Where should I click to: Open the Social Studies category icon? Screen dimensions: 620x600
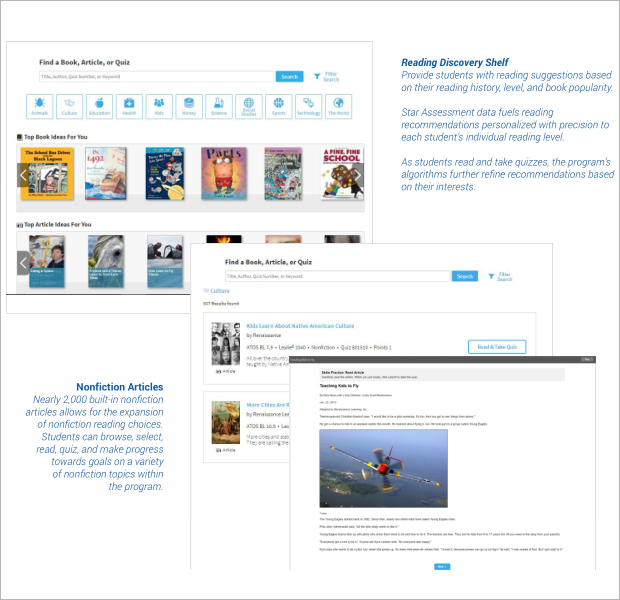249,106
